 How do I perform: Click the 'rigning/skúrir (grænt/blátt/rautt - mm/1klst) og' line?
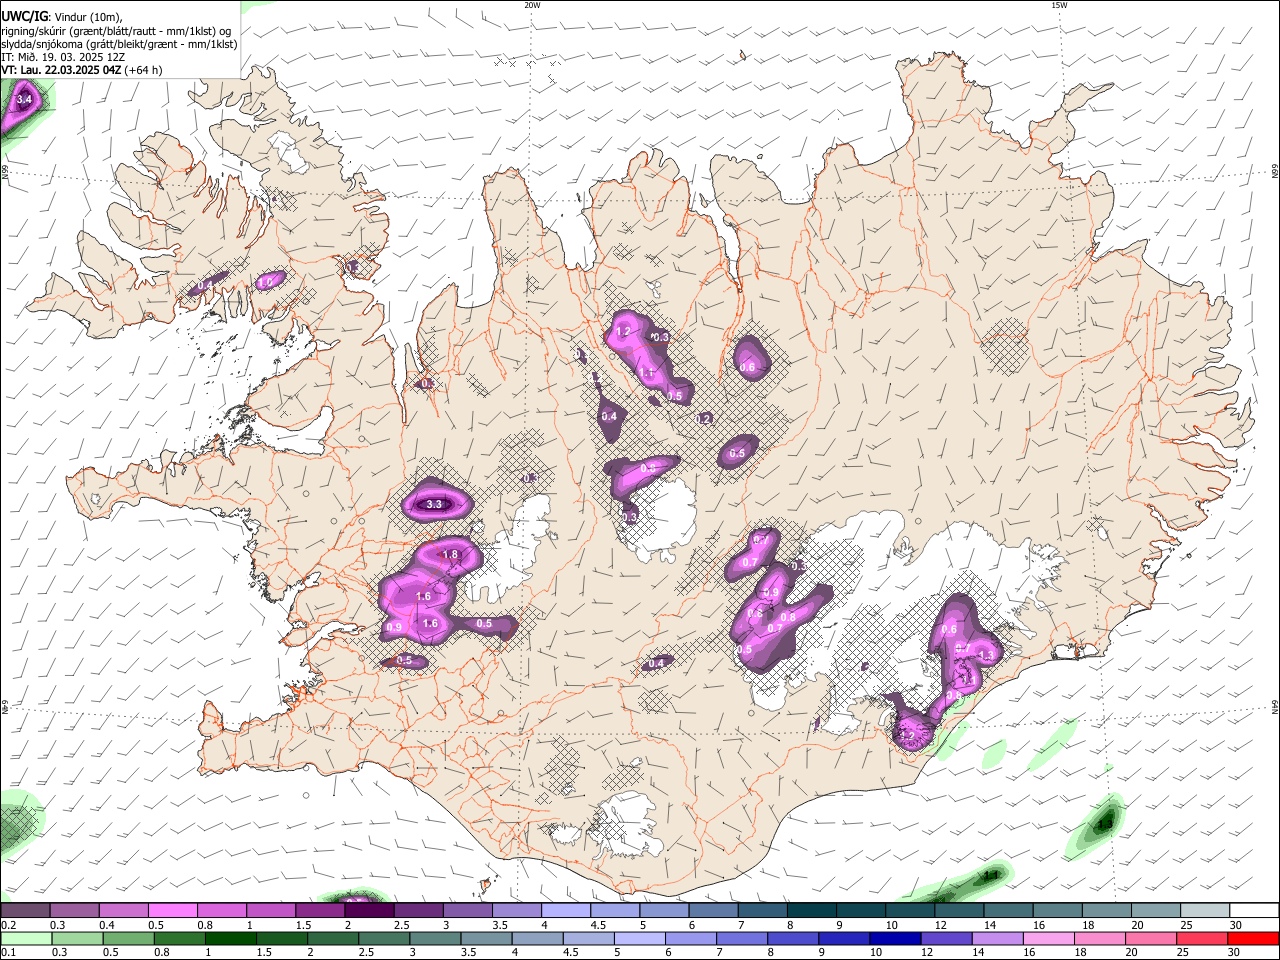click(116, 31)
